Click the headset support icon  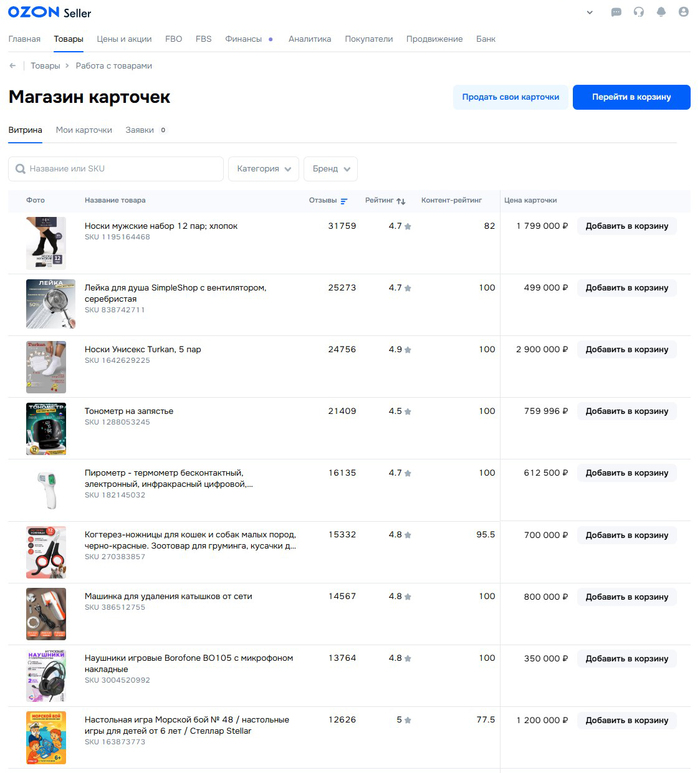pyautogui.click(x=639, y=13)
